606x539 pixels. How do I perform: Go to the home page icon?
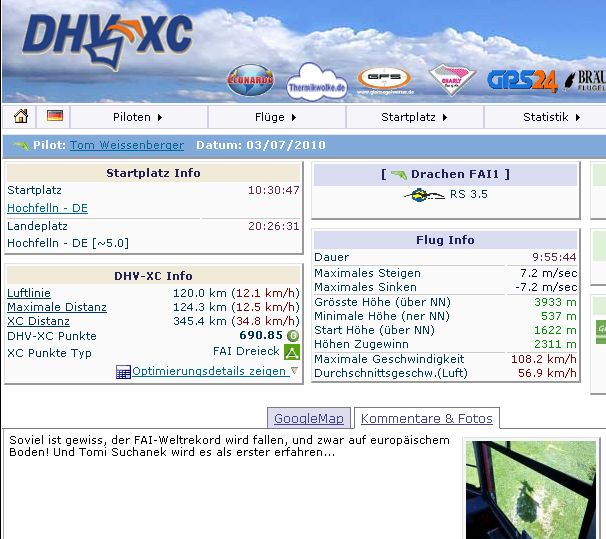(x=21, y=116)
